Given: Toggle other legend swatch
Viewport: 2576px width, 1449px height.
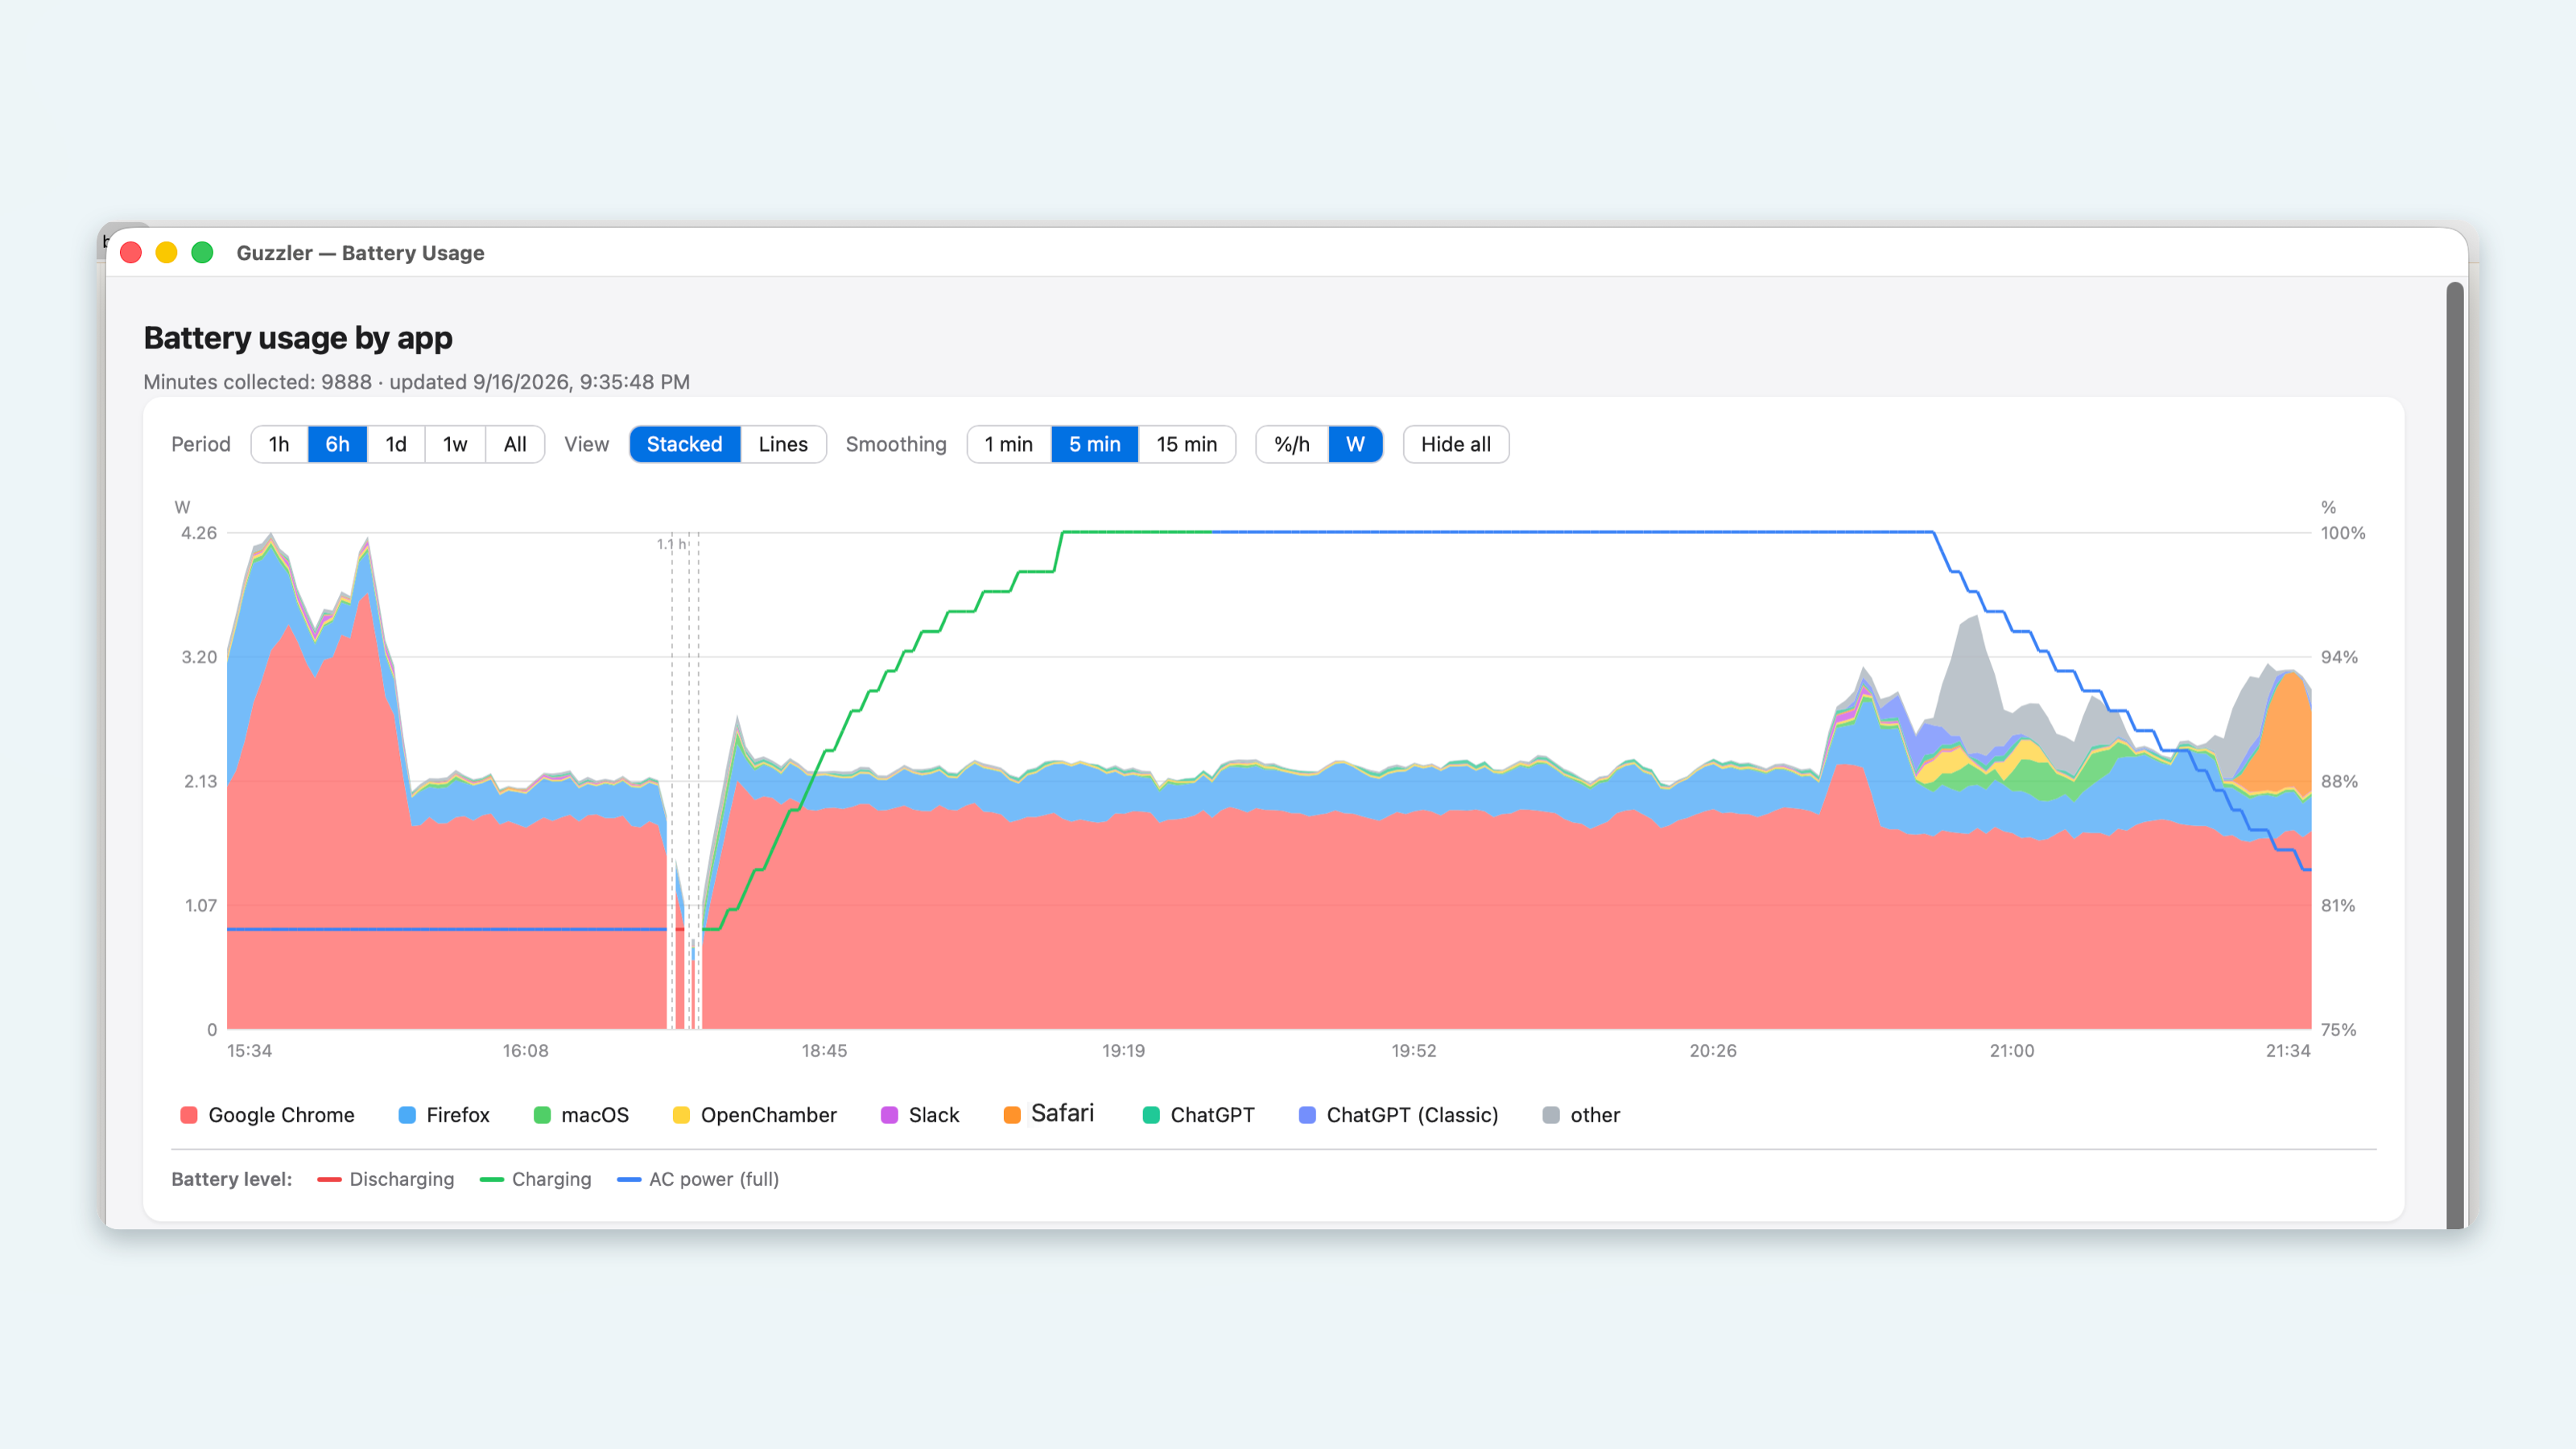Looking at the screenshot, I should point(1551,1115).
